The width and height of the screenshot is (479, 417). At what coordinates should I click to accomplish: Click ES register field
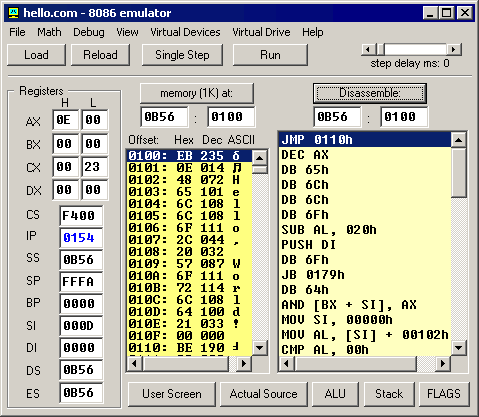coord(81,393)
